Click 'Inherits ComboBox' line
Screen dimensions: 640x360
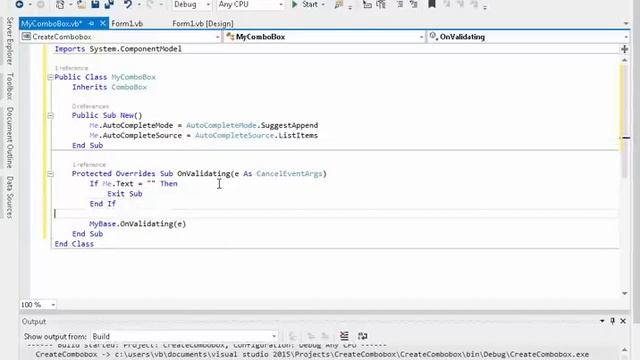click(x=109, y=87)
